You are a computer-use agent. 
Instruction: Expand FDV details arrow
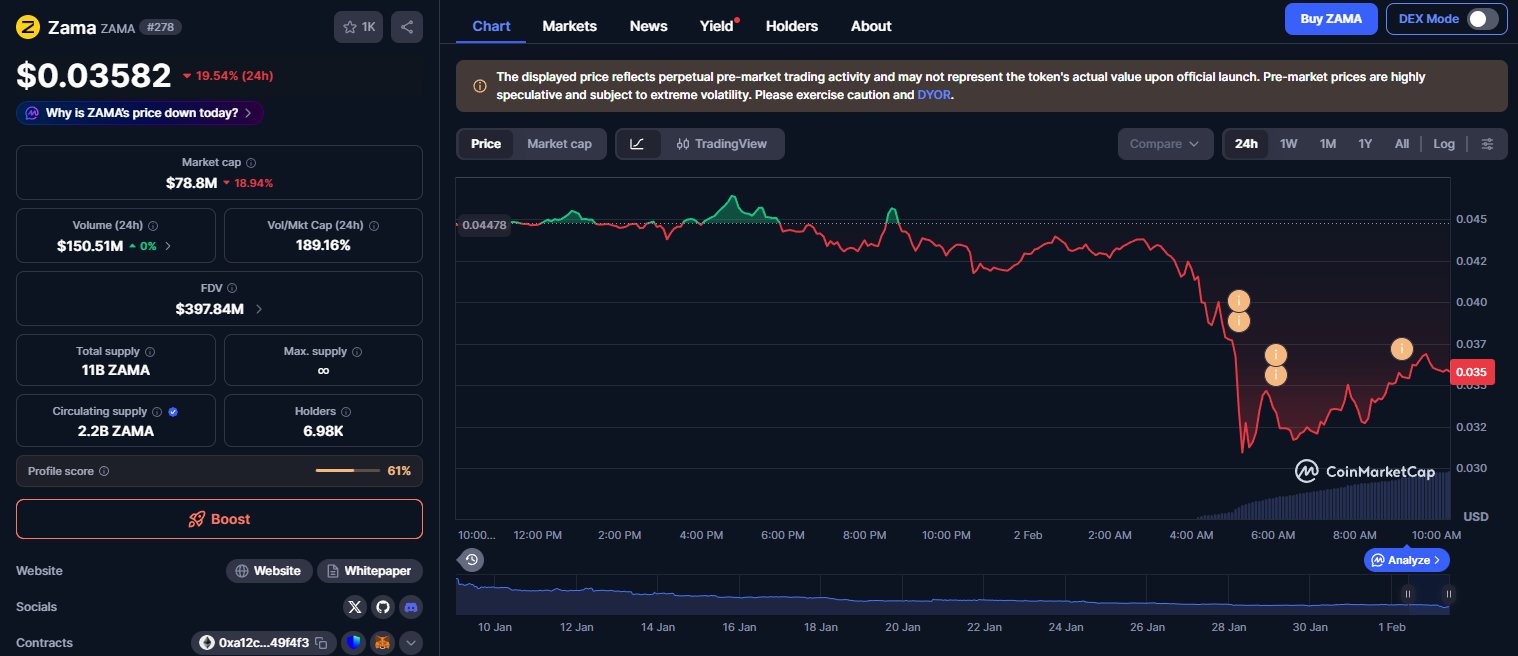coord(260,310)
